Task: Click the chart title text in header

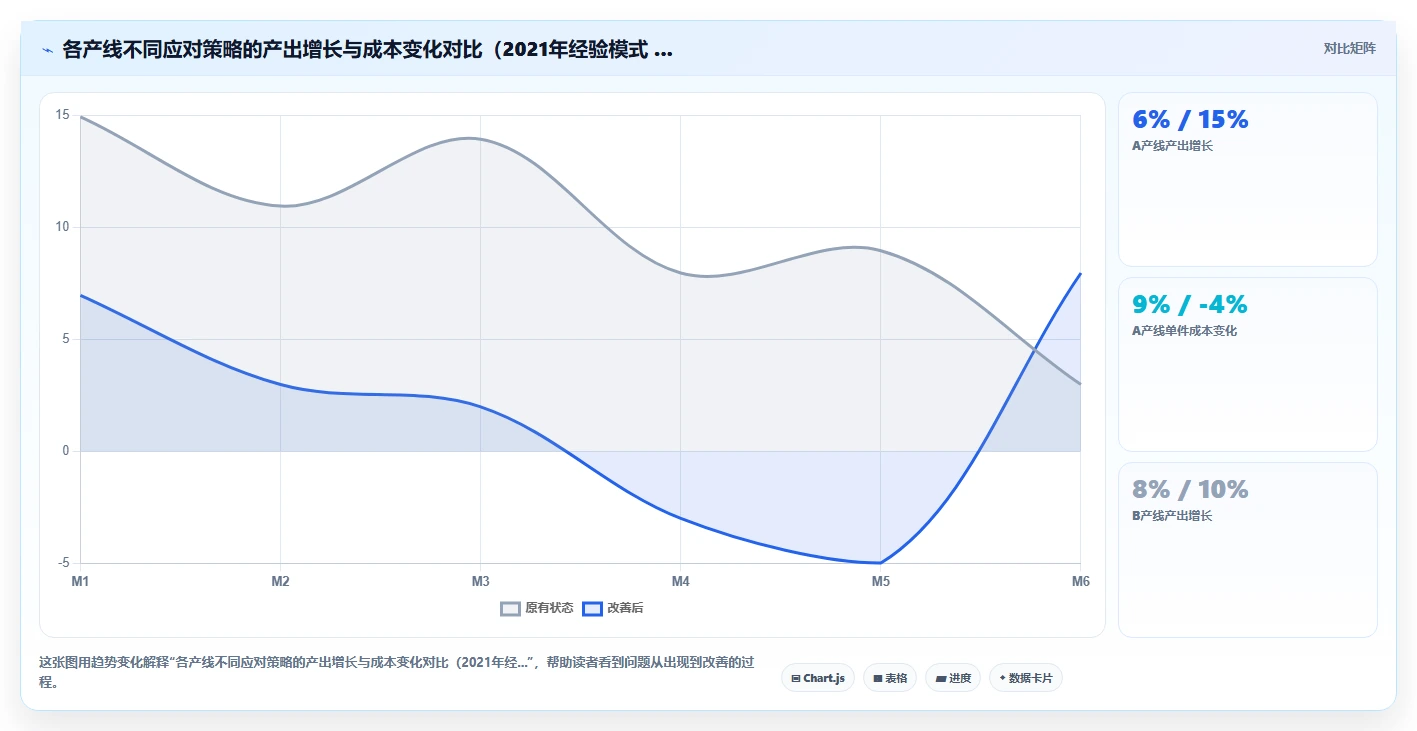Action: click(367, 50)
